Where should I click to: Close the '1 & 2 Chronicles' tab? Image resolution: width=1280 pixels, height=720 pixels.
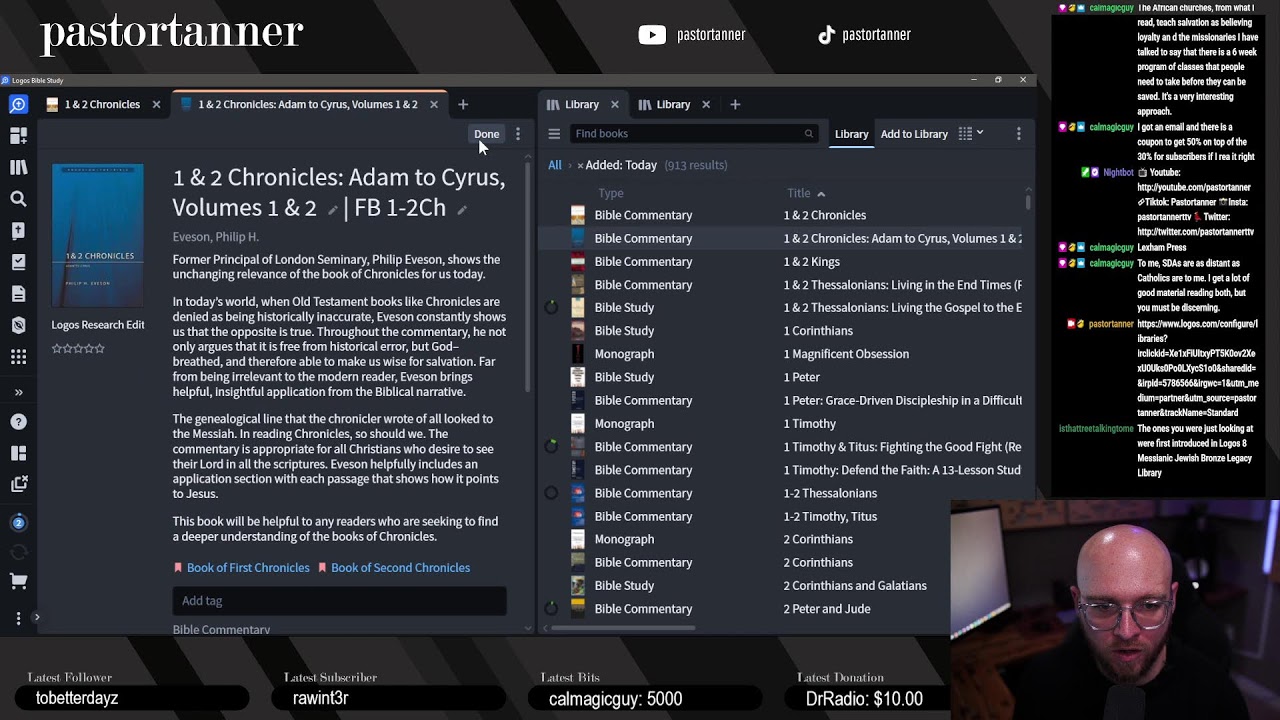point(156,104)
